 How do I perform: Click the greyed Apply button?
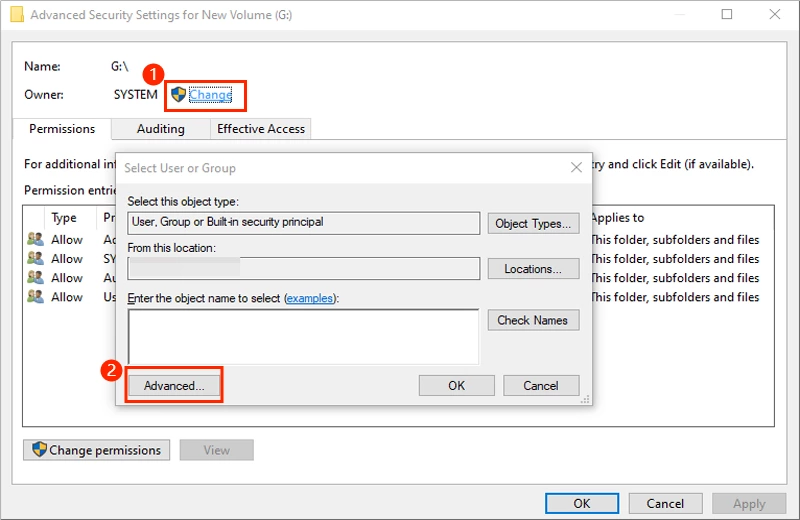click(749, 504)
